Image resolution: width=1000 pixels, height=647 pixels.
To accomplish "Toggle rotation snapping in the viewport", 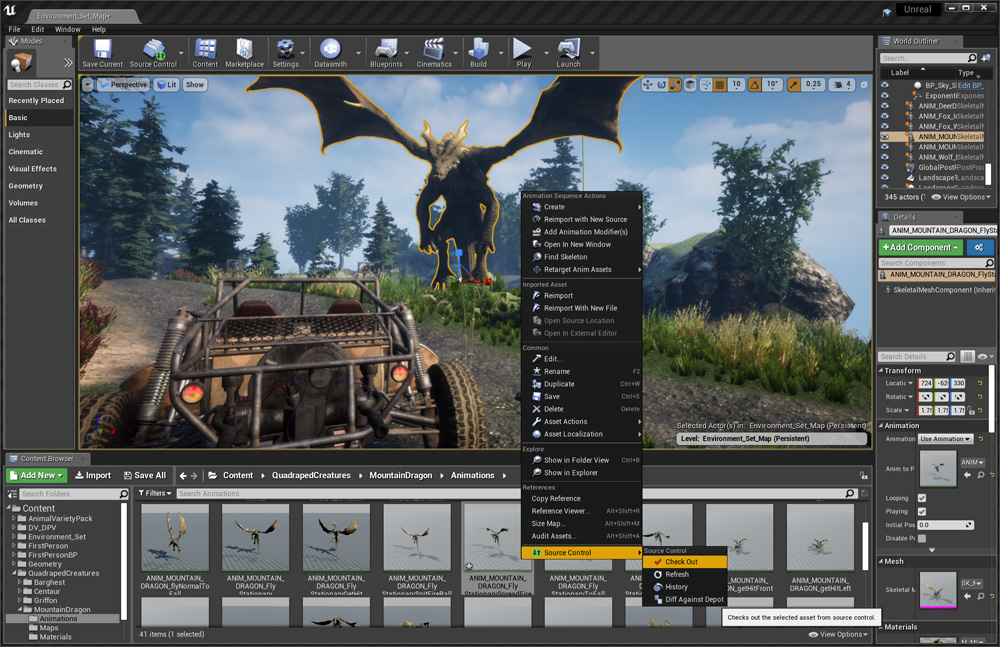I will tap(754, 84).
